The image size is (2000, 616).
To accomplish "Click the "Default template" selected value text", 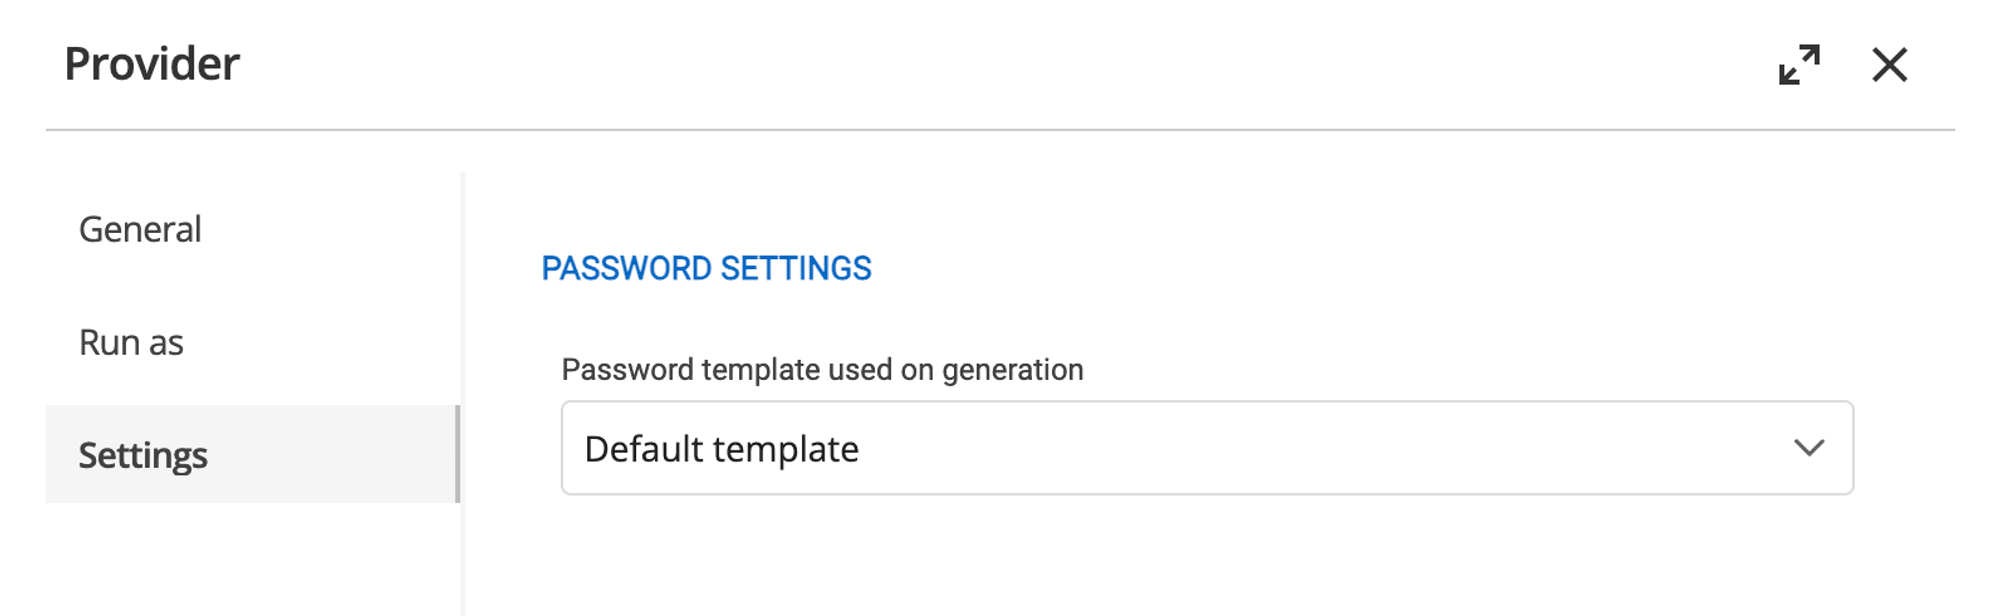I will tap(721, 449).
